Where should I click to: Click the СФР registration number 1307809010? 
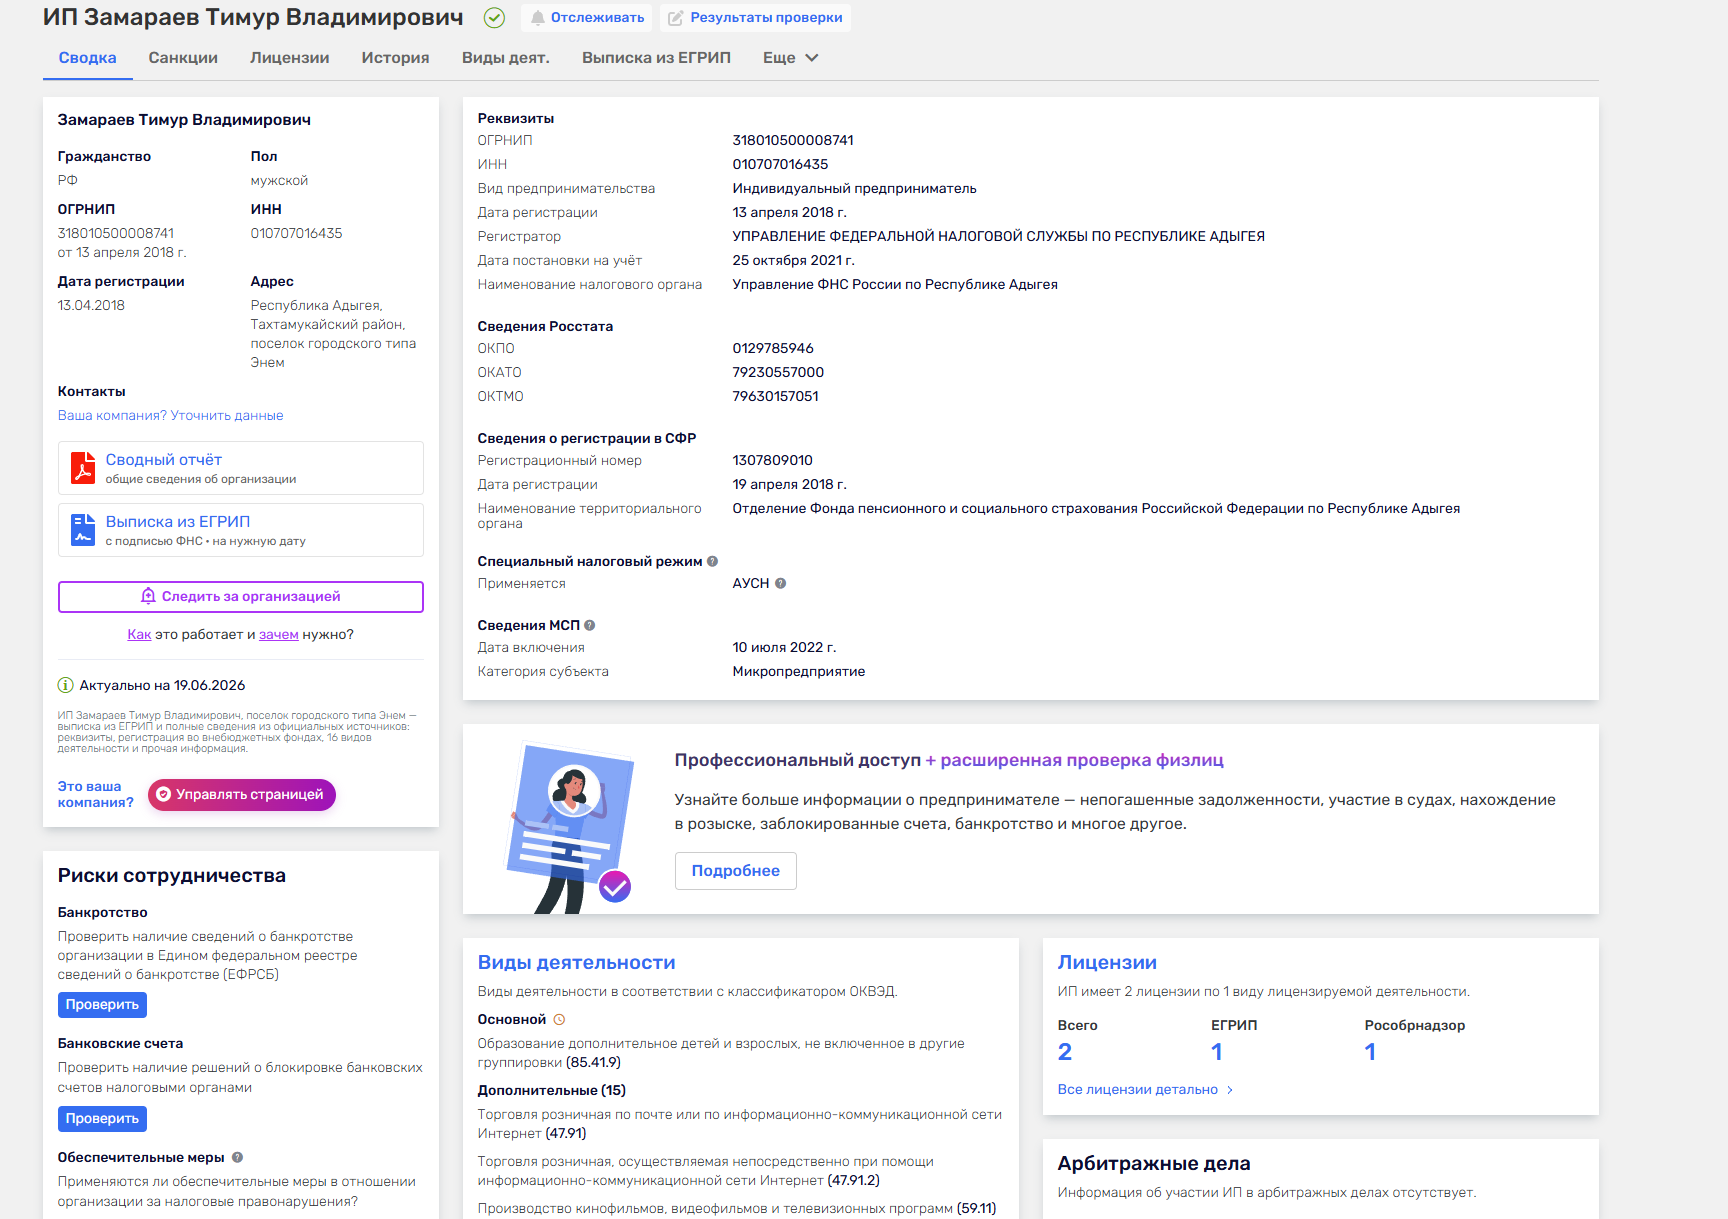pyautogui.click(x=773, y=460)
